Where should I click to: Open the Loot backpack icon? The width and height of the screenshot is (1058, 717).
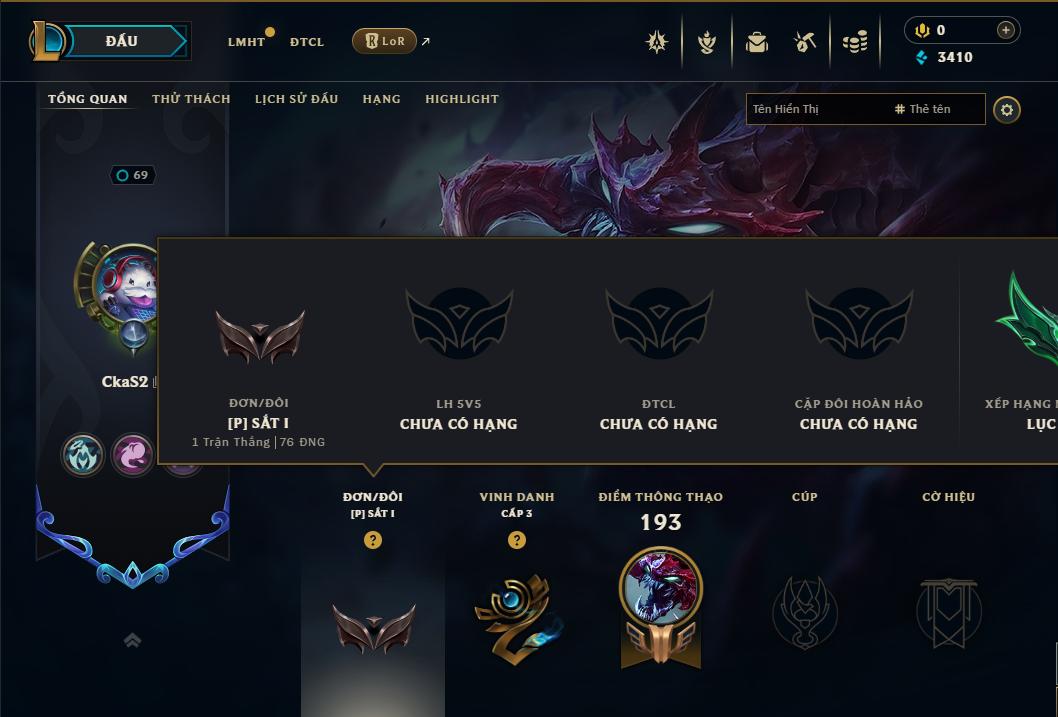tap(756, 42)
